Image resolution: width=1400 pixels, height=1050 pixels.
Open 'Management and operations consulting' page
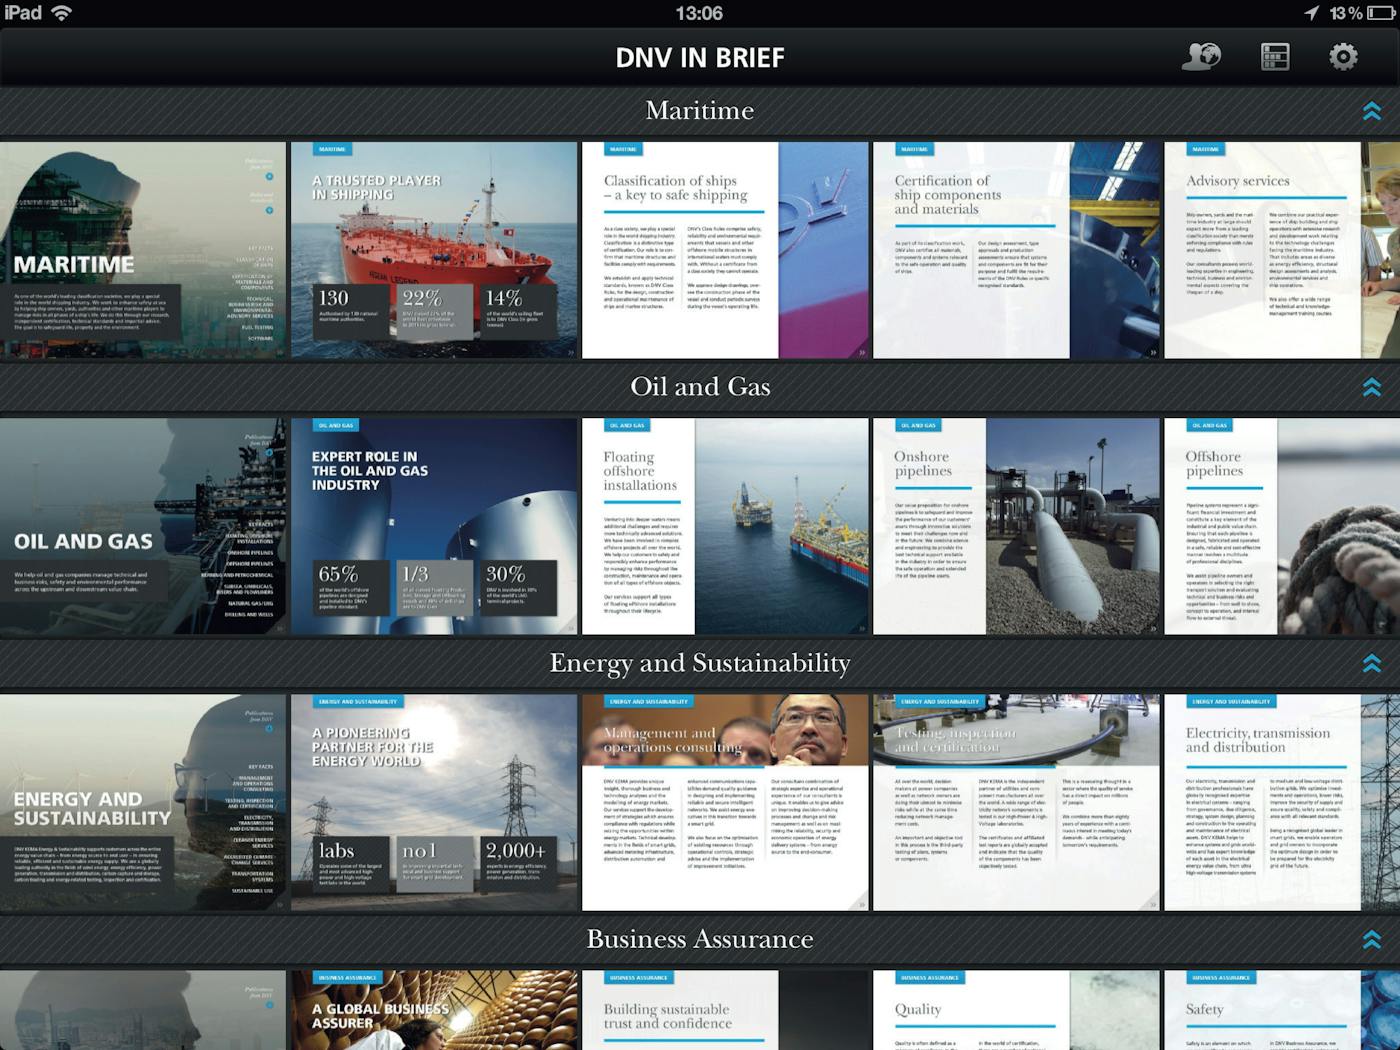pyautogui.click(x=725, y=802)
